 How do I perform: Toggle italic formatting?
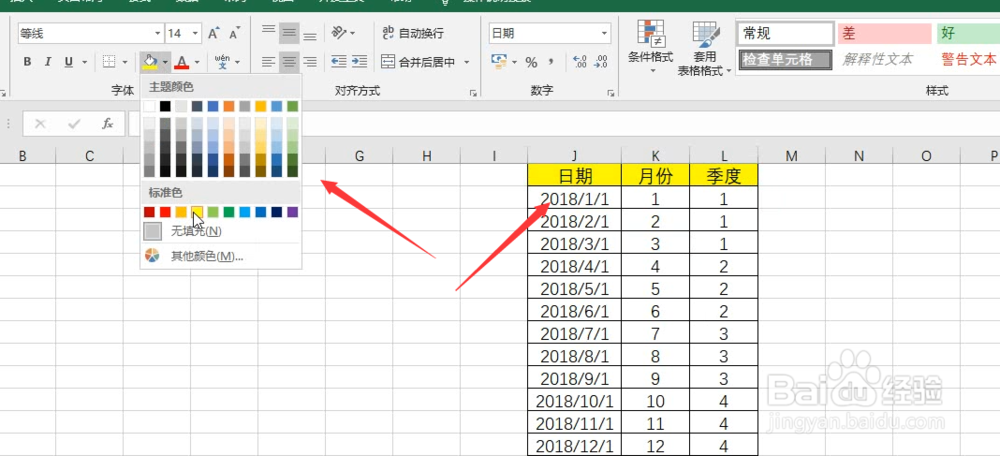47,62
